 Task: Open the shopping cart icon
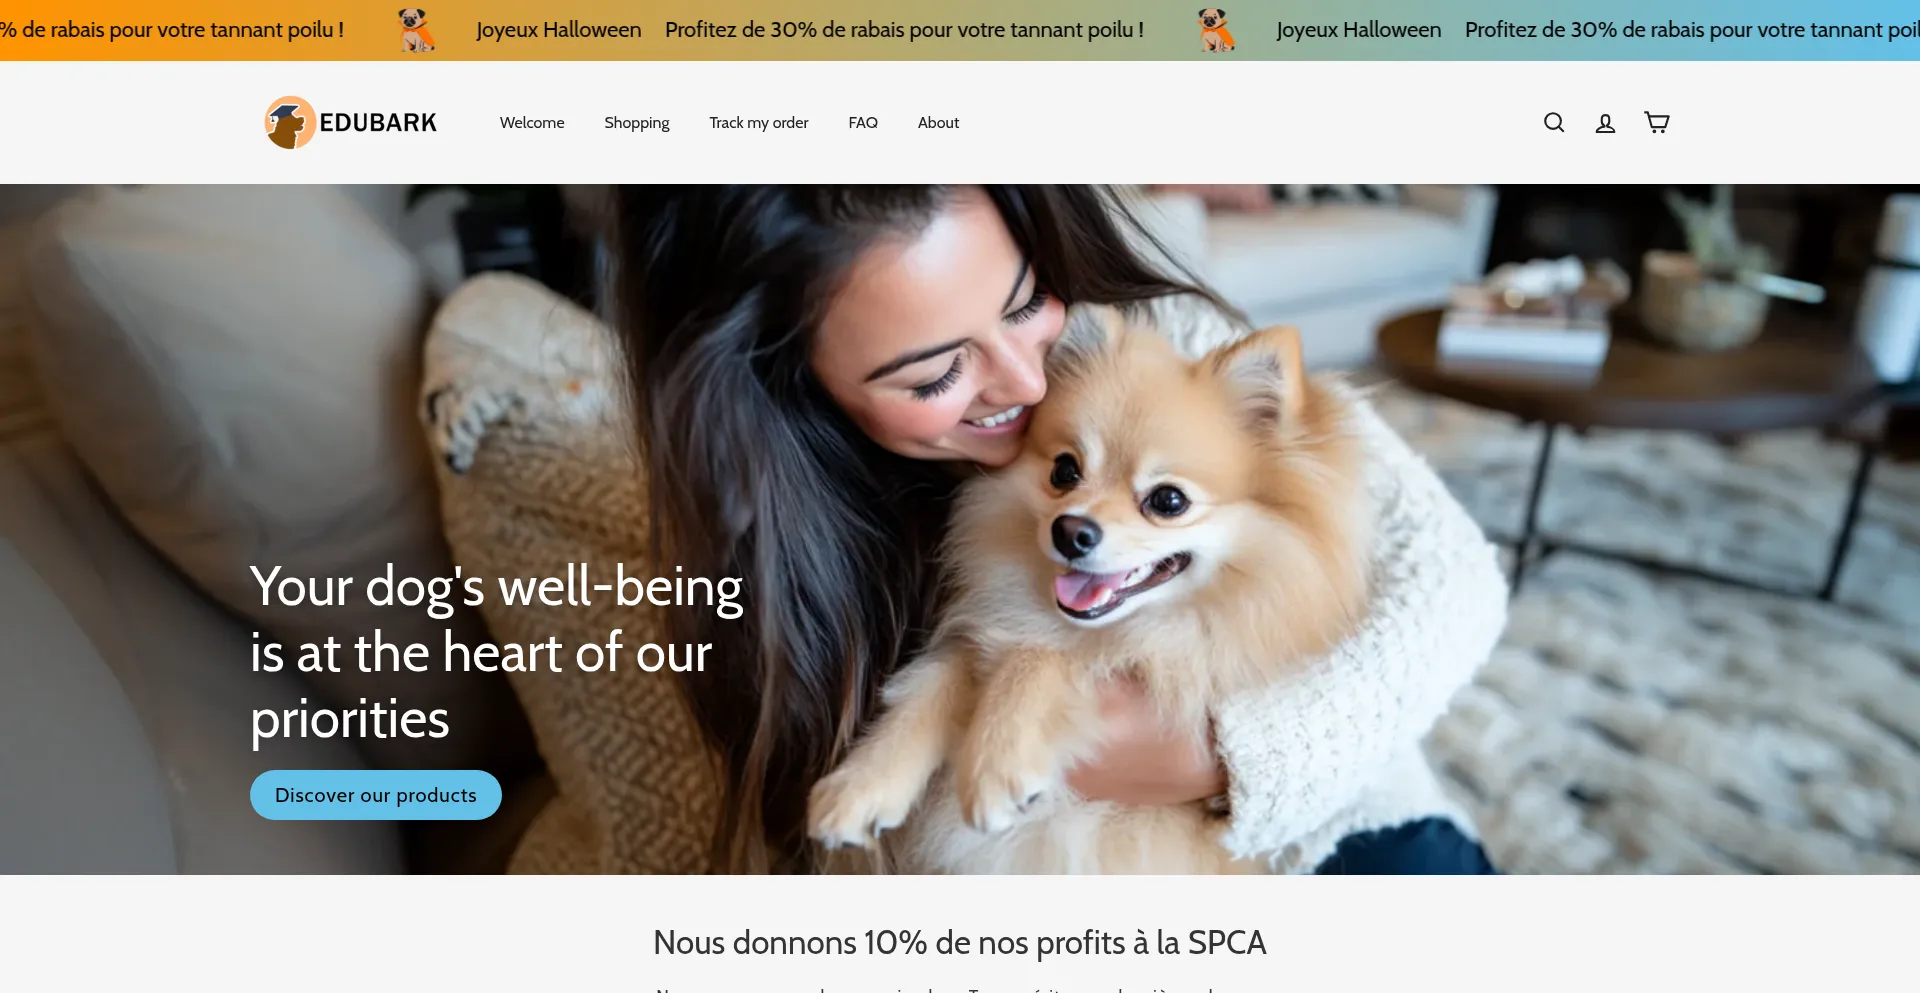(x=1657, y=122)
